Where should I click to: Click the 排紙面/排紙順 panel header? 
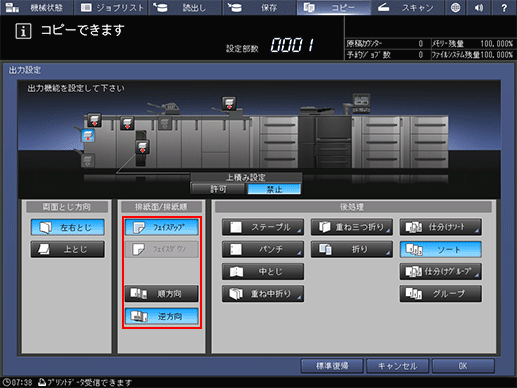(x=161, y=207)
